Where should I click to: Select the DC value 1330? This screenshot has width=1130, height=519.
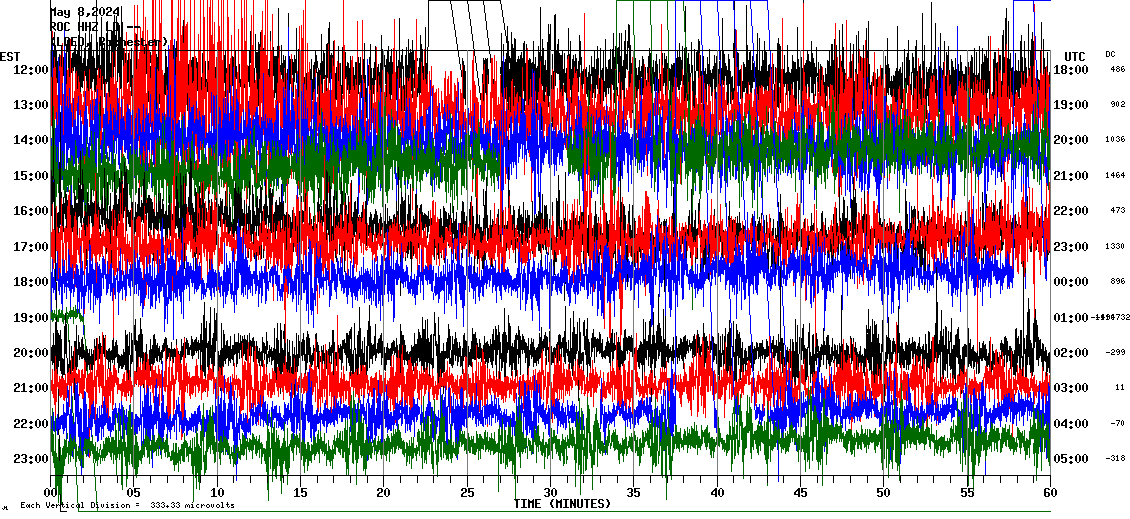click(1116, 247)
